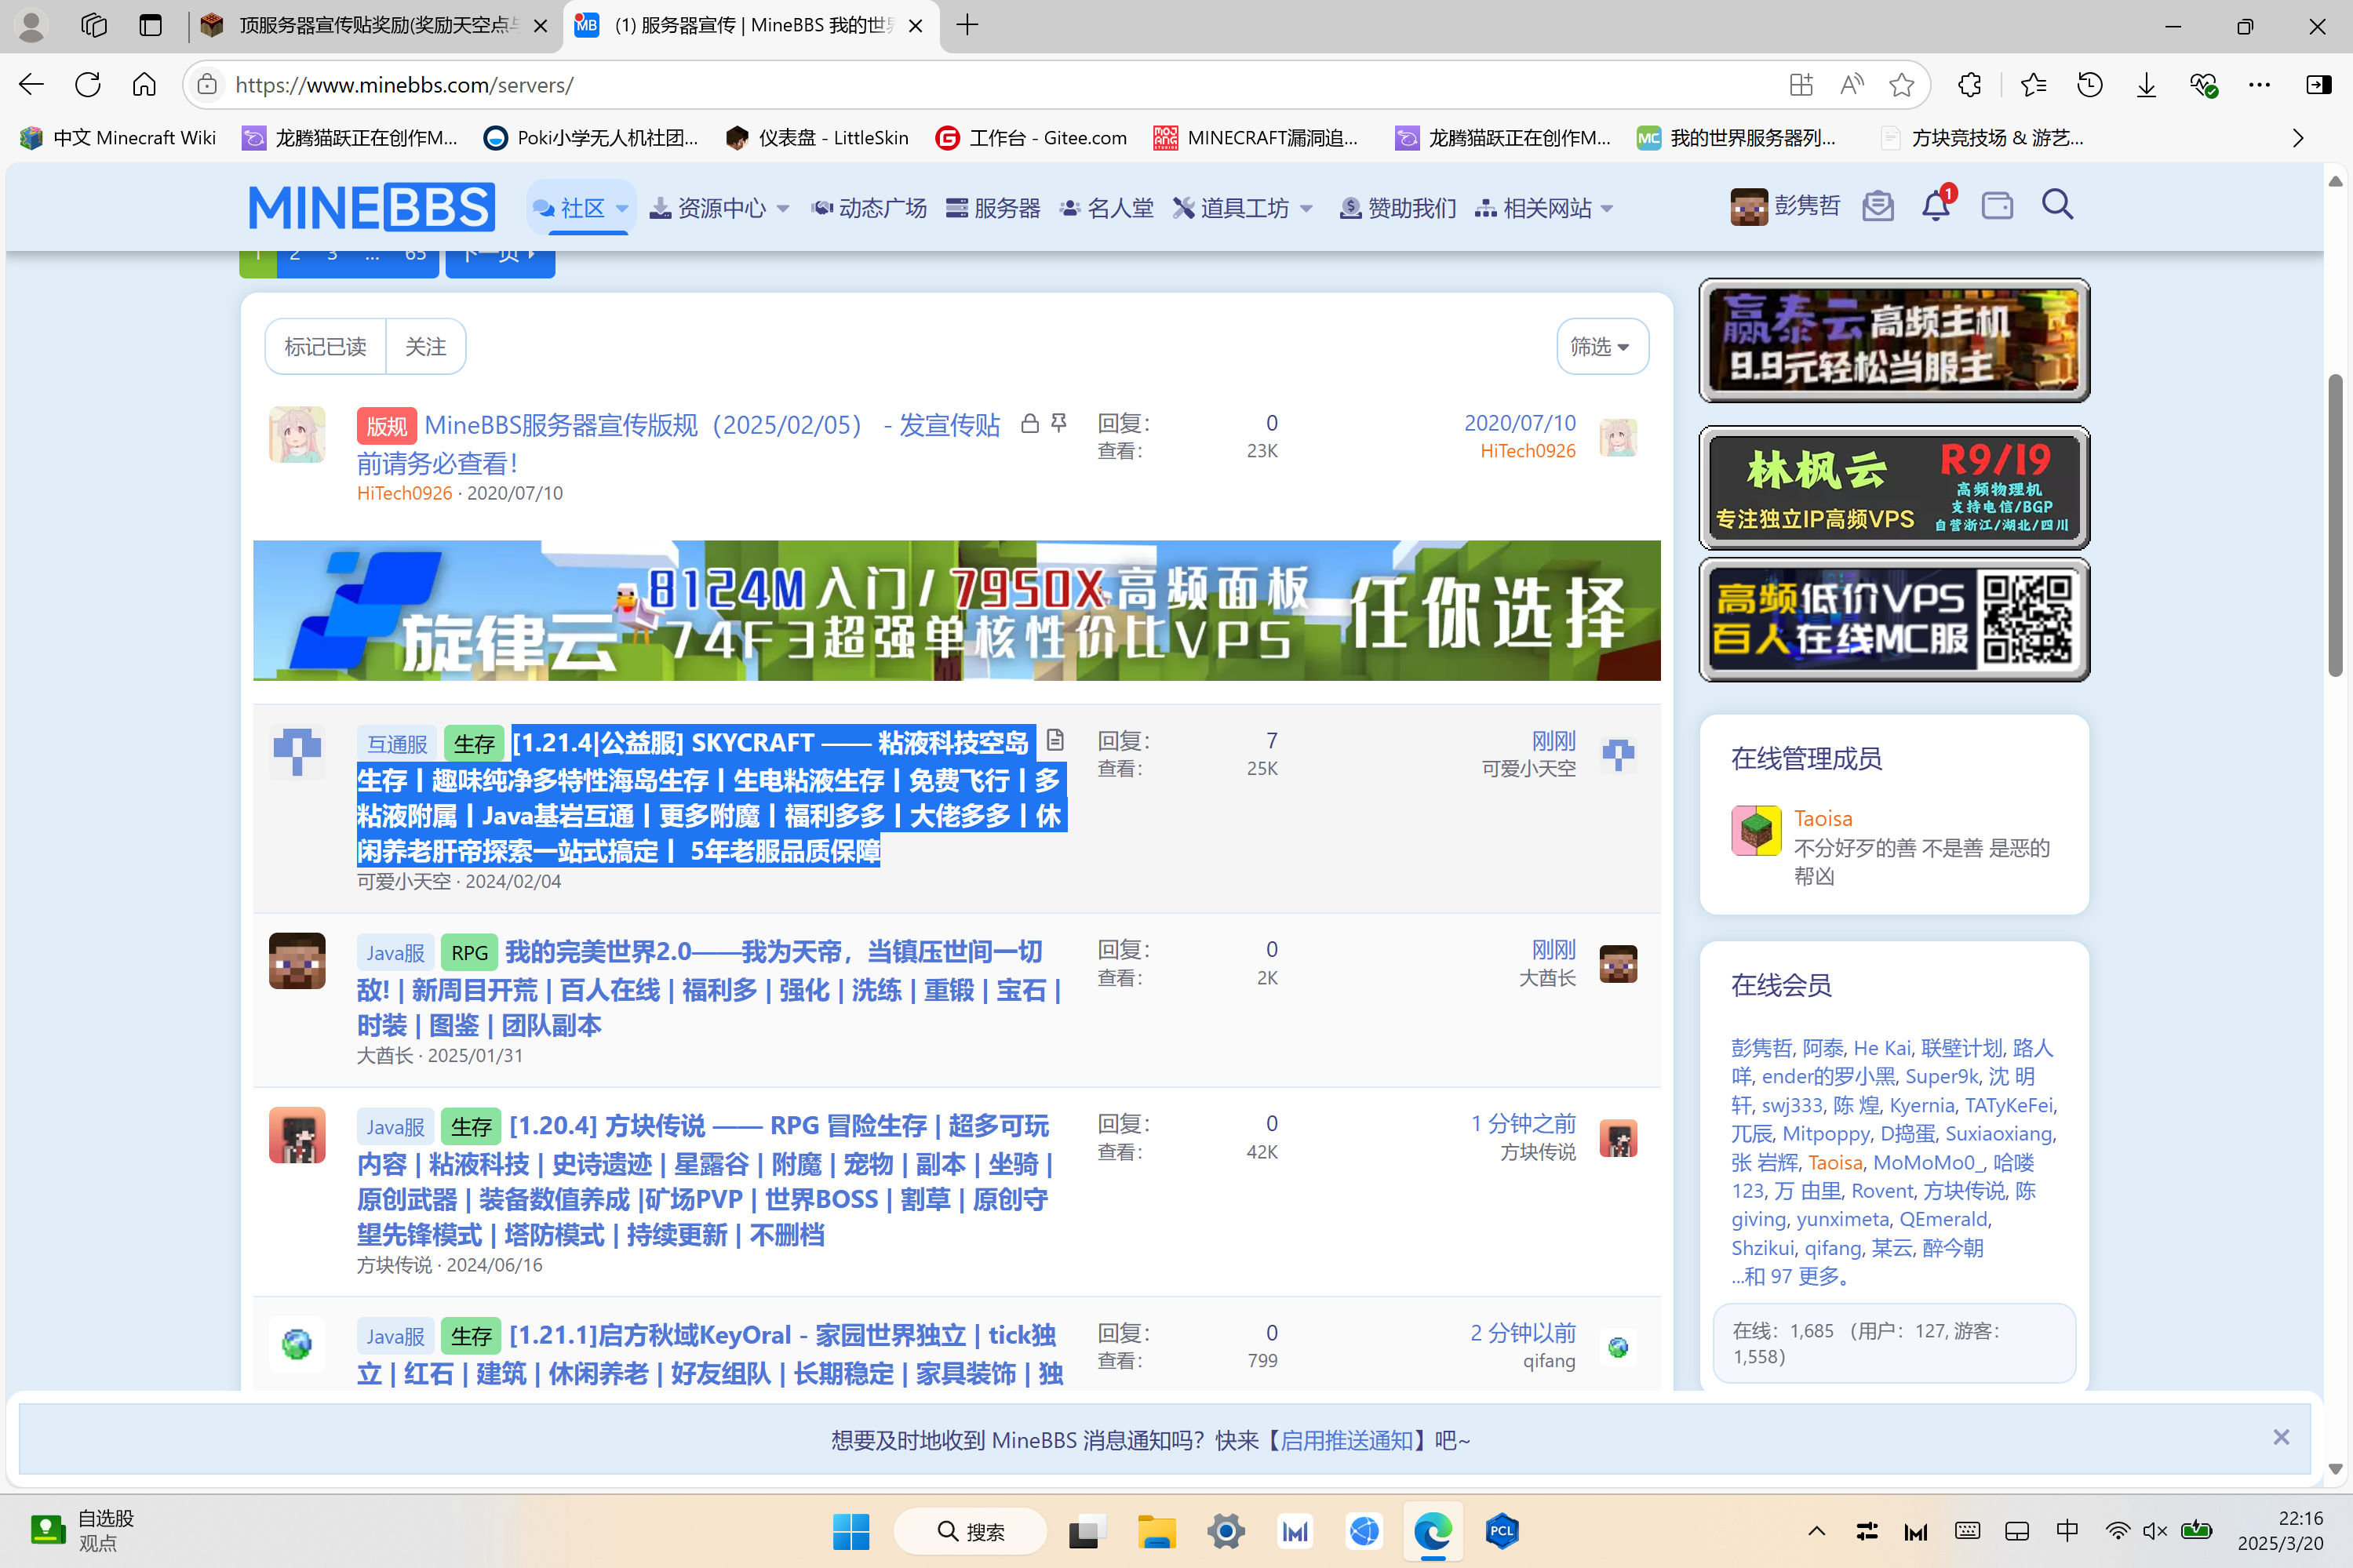The width and height of the screenshot is (2353, 1568).
Task: Open the 名人堂 menu item
Action: pyautogui.click(x=1106, y=208)
